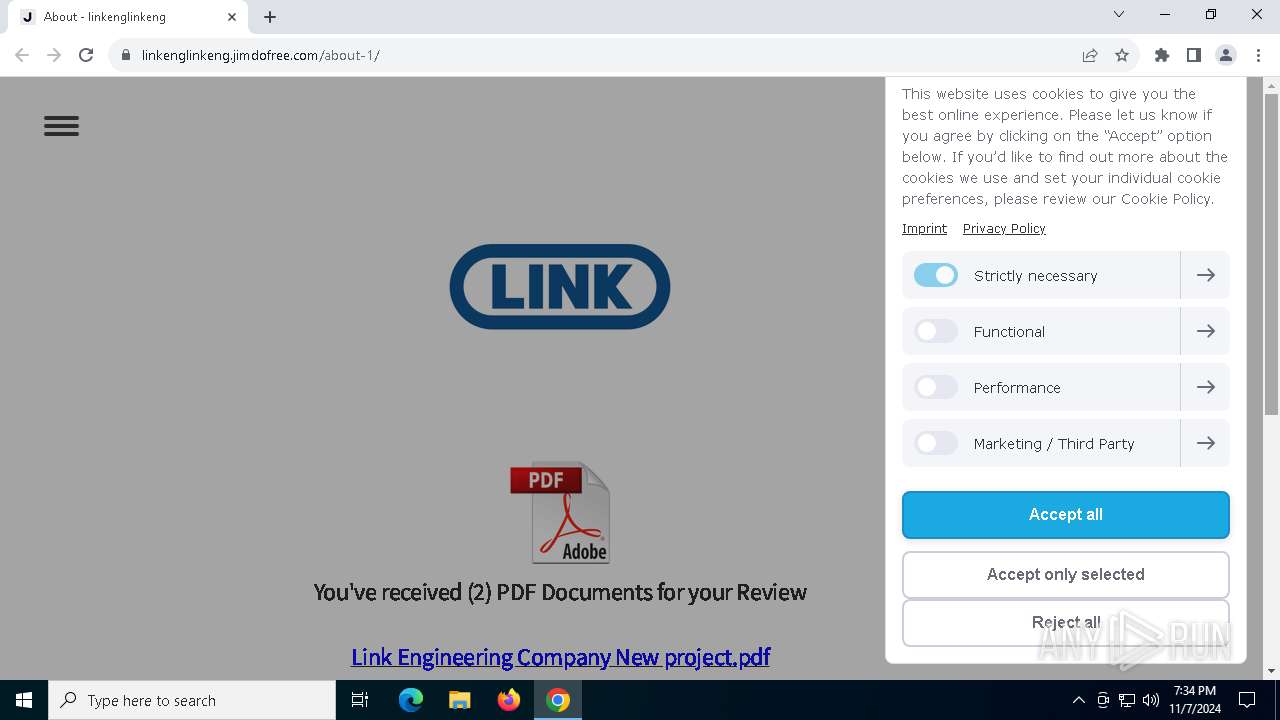This screenshot has height=720, width=1280.
Task: Click You've received (2) PDF Documents text
Action: tap(560, 592)
